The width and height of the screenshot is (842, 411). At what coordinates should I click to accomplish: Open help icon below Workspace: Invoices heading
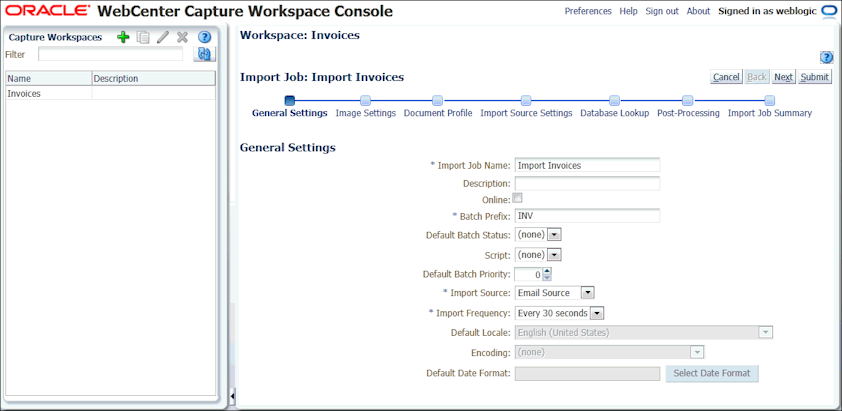pyautogui.click(x=826, y=57)
